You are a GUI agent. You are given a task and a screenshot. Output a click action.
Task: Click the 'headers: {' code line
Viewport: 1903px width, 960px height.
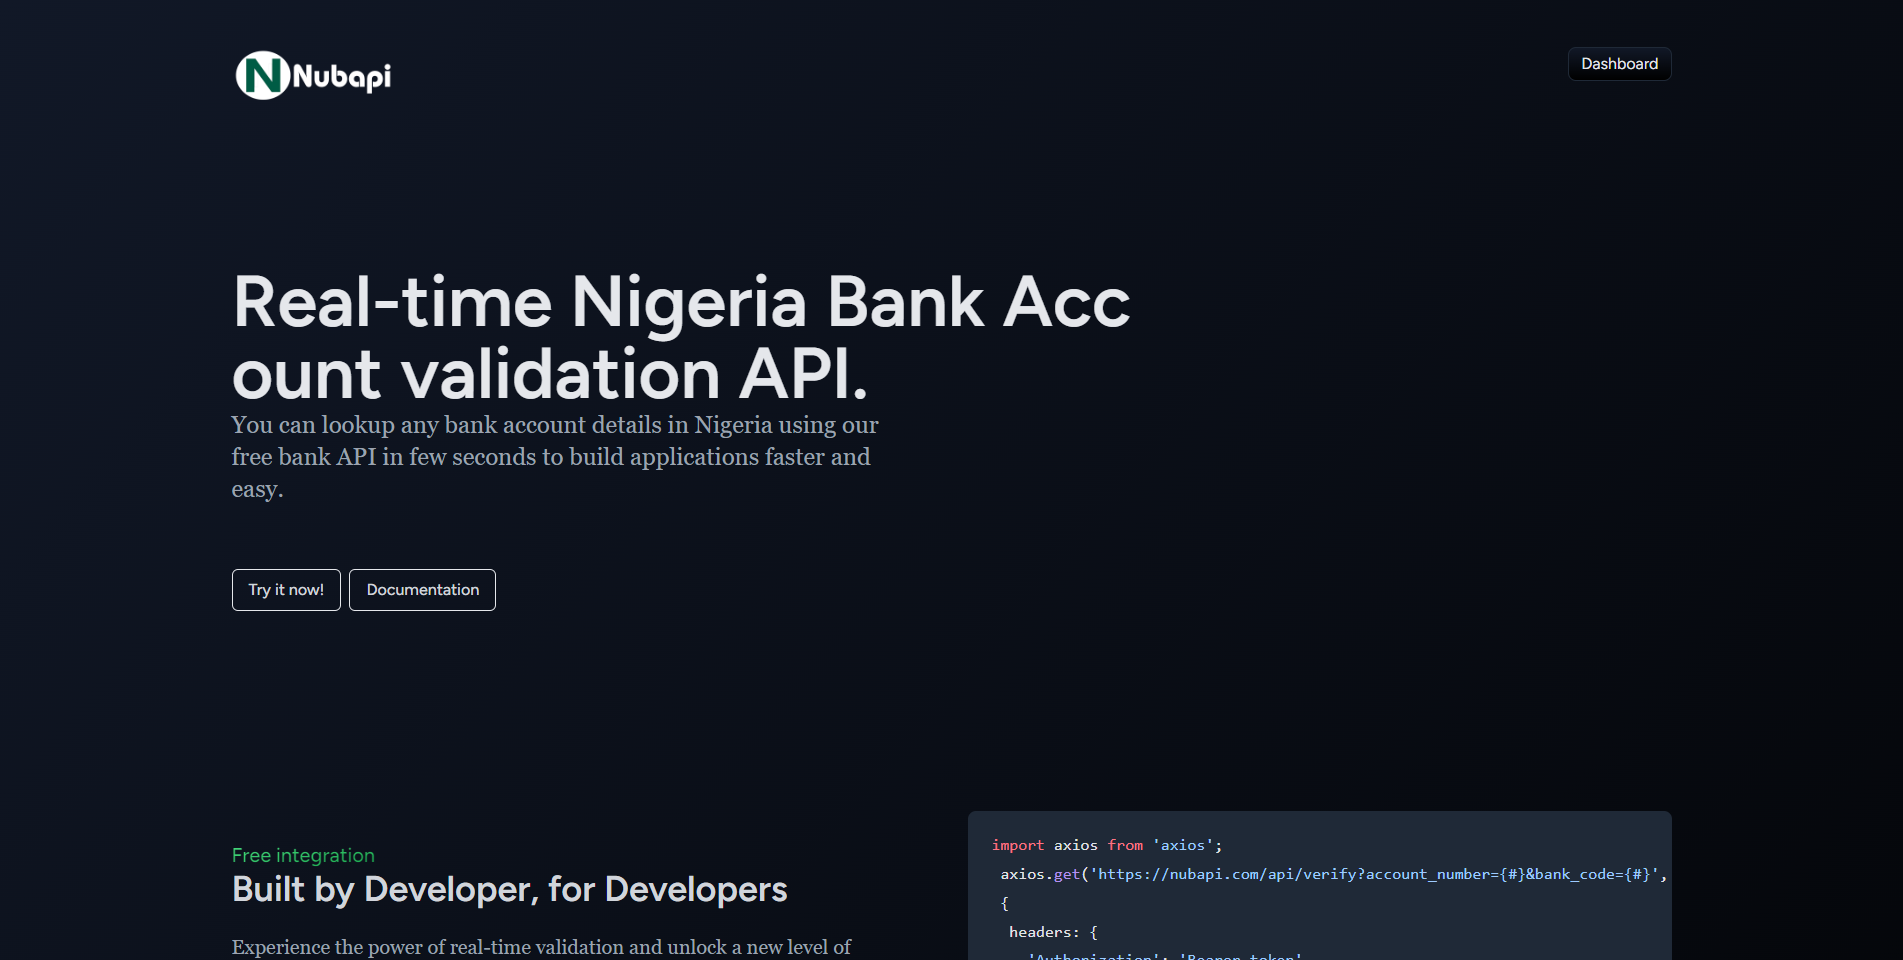(1053, 932)
